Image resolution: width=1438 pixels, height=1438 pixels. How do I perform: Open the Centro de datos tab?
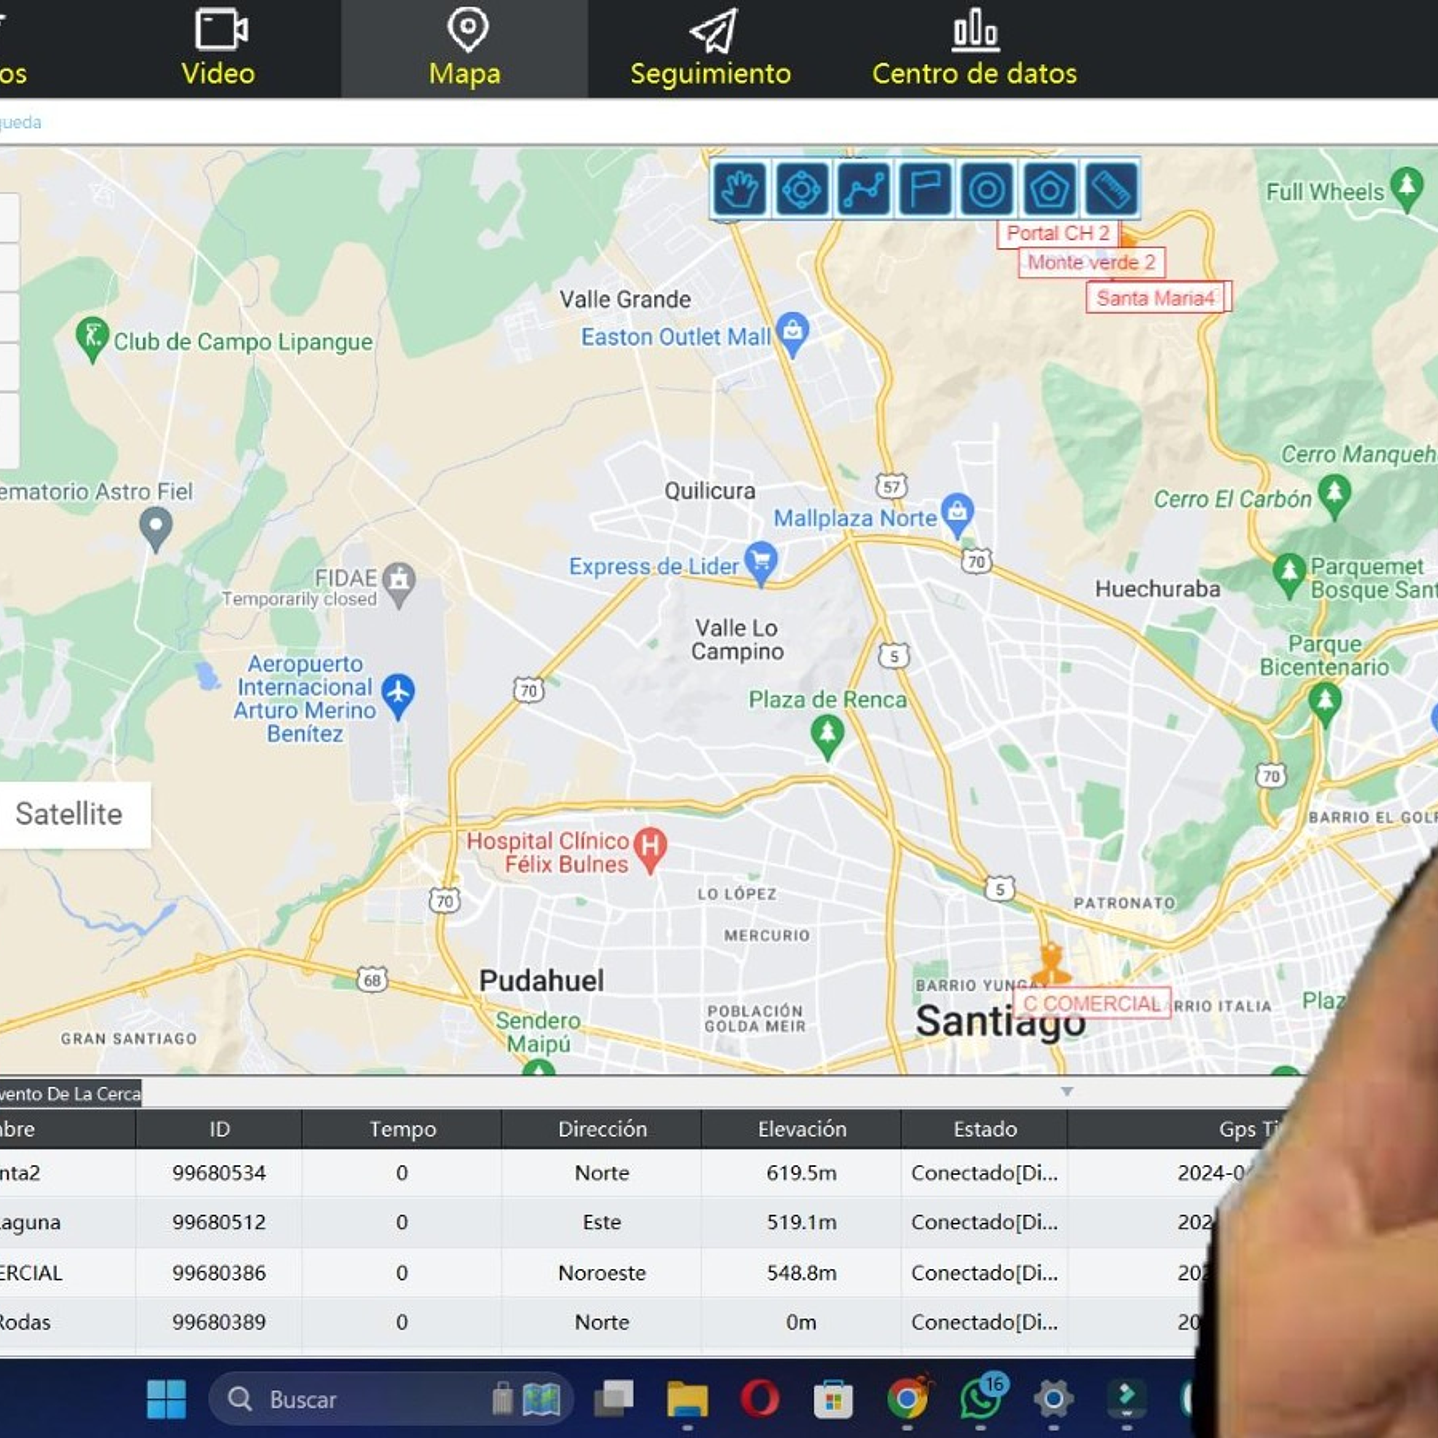pyautogui.click(x=974, y=49)
